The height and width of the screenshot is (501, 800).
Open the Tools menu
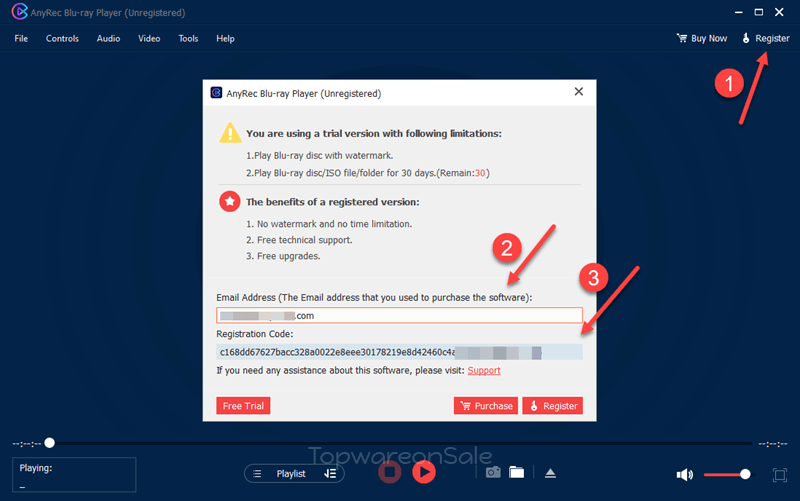[188, 39]
